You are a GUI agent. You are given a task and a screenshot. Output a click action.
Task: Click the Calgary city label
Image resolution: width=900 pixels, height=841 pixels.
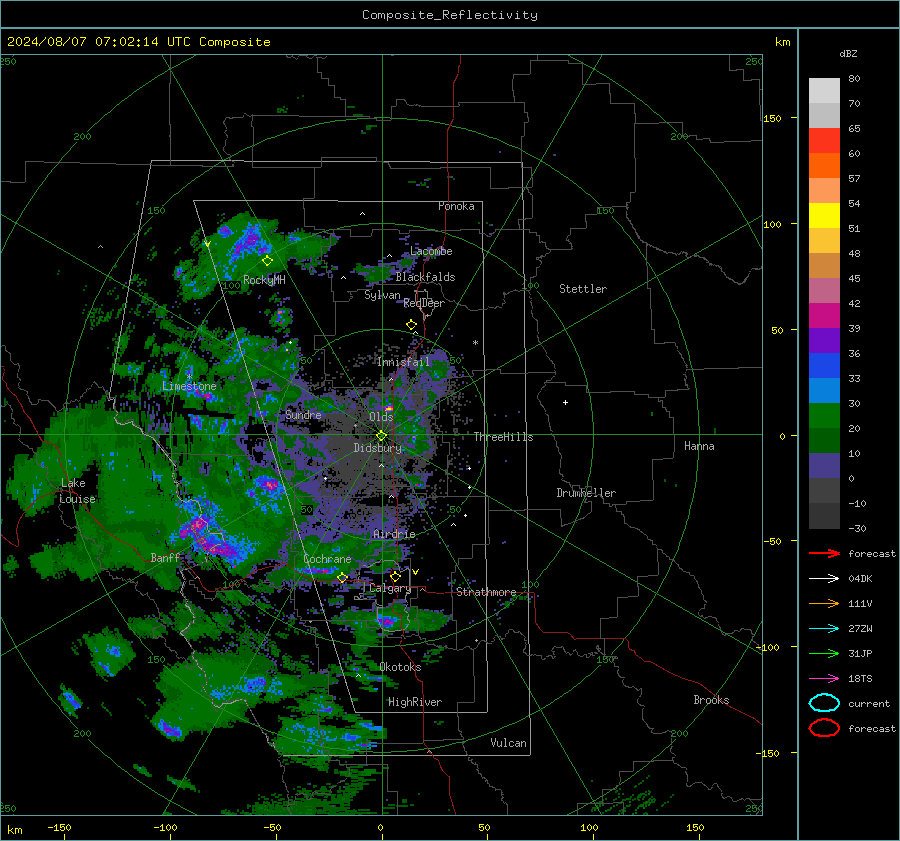pyautogui.click(x=390, y=588)
